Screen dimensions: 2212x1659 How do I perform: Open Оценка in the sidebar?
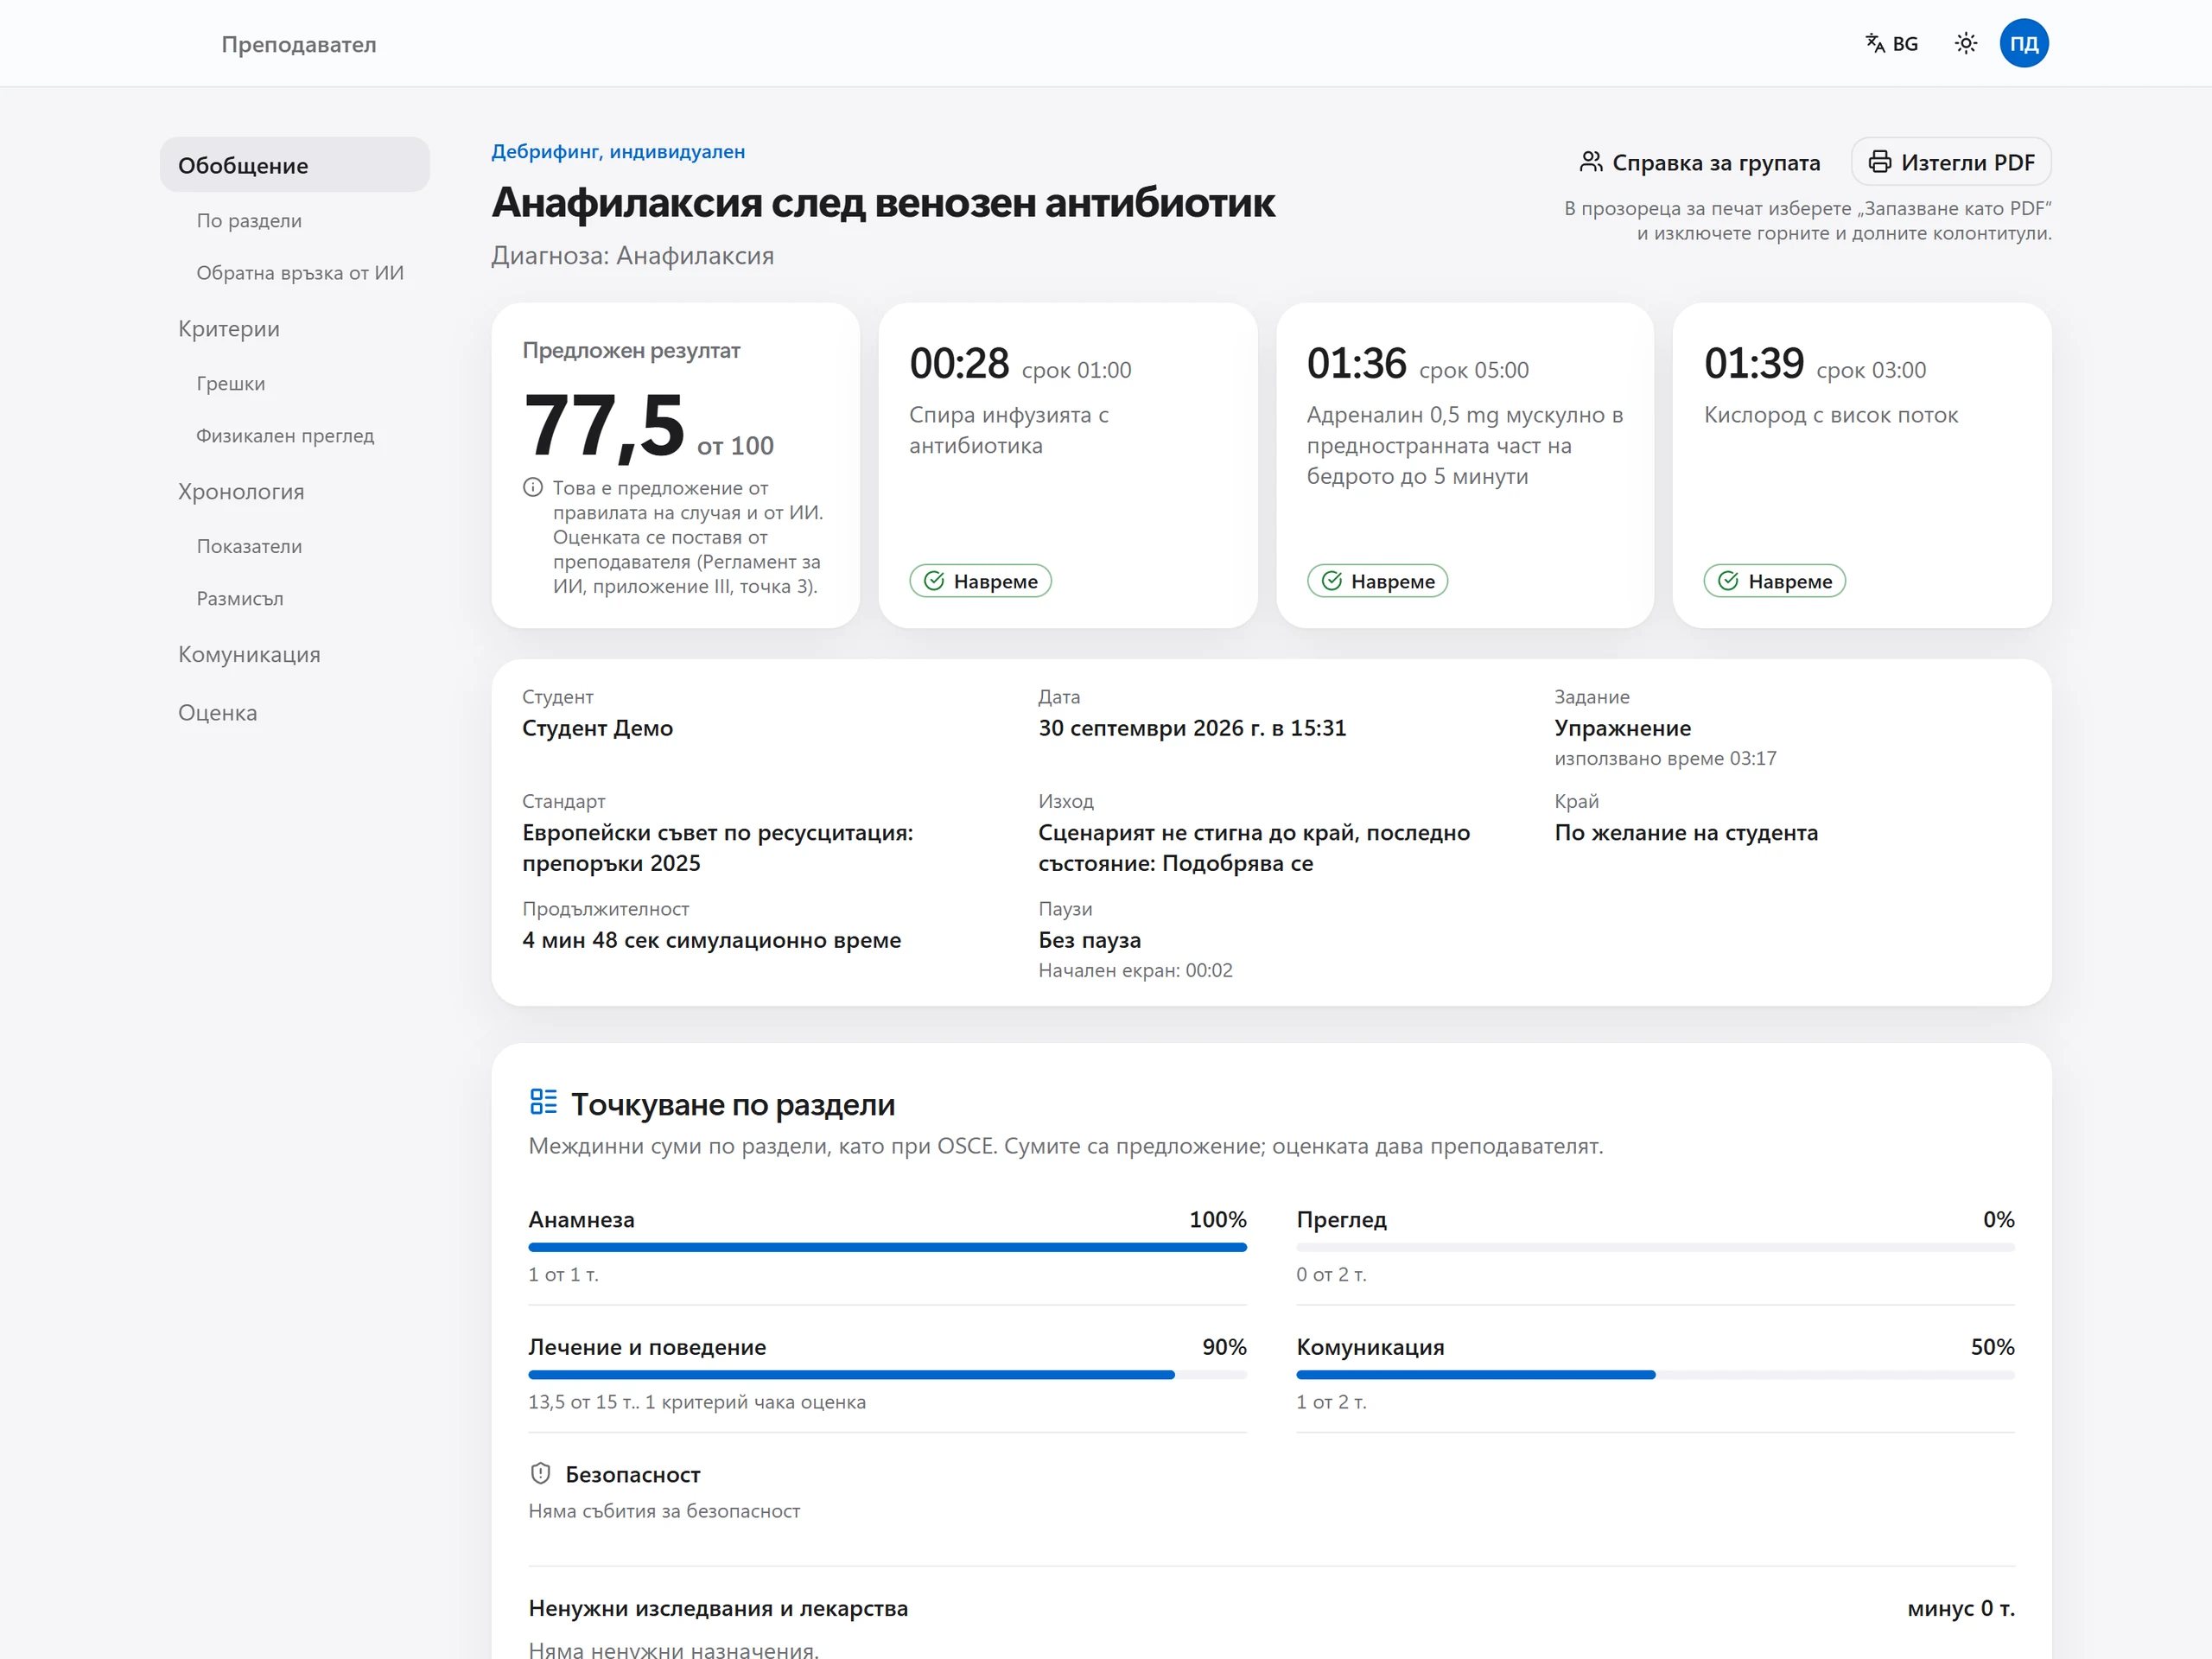pos(218,713)
